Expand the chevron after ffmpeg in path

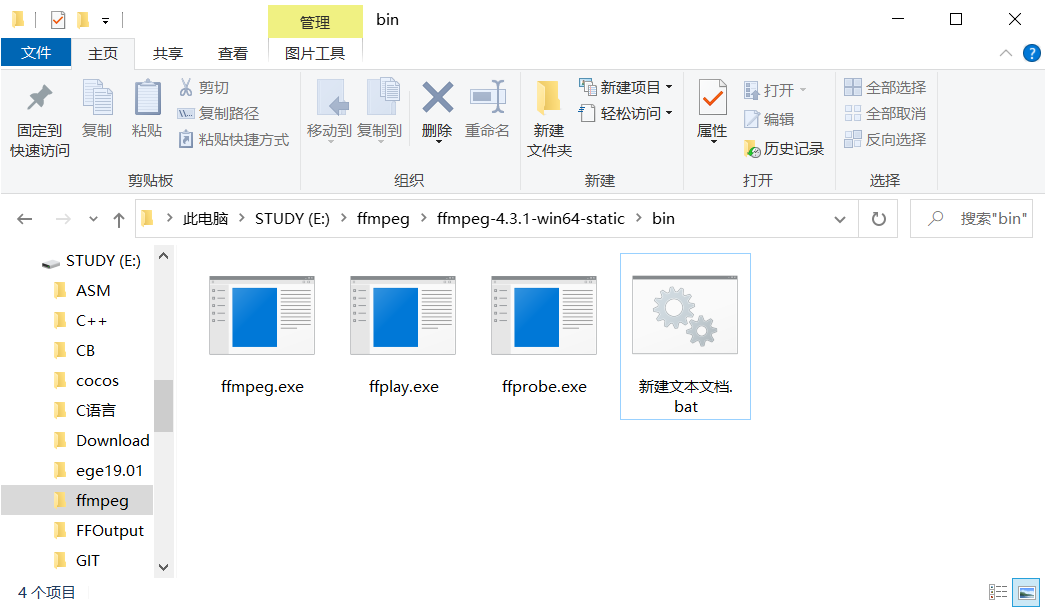(x=424, y=218)
